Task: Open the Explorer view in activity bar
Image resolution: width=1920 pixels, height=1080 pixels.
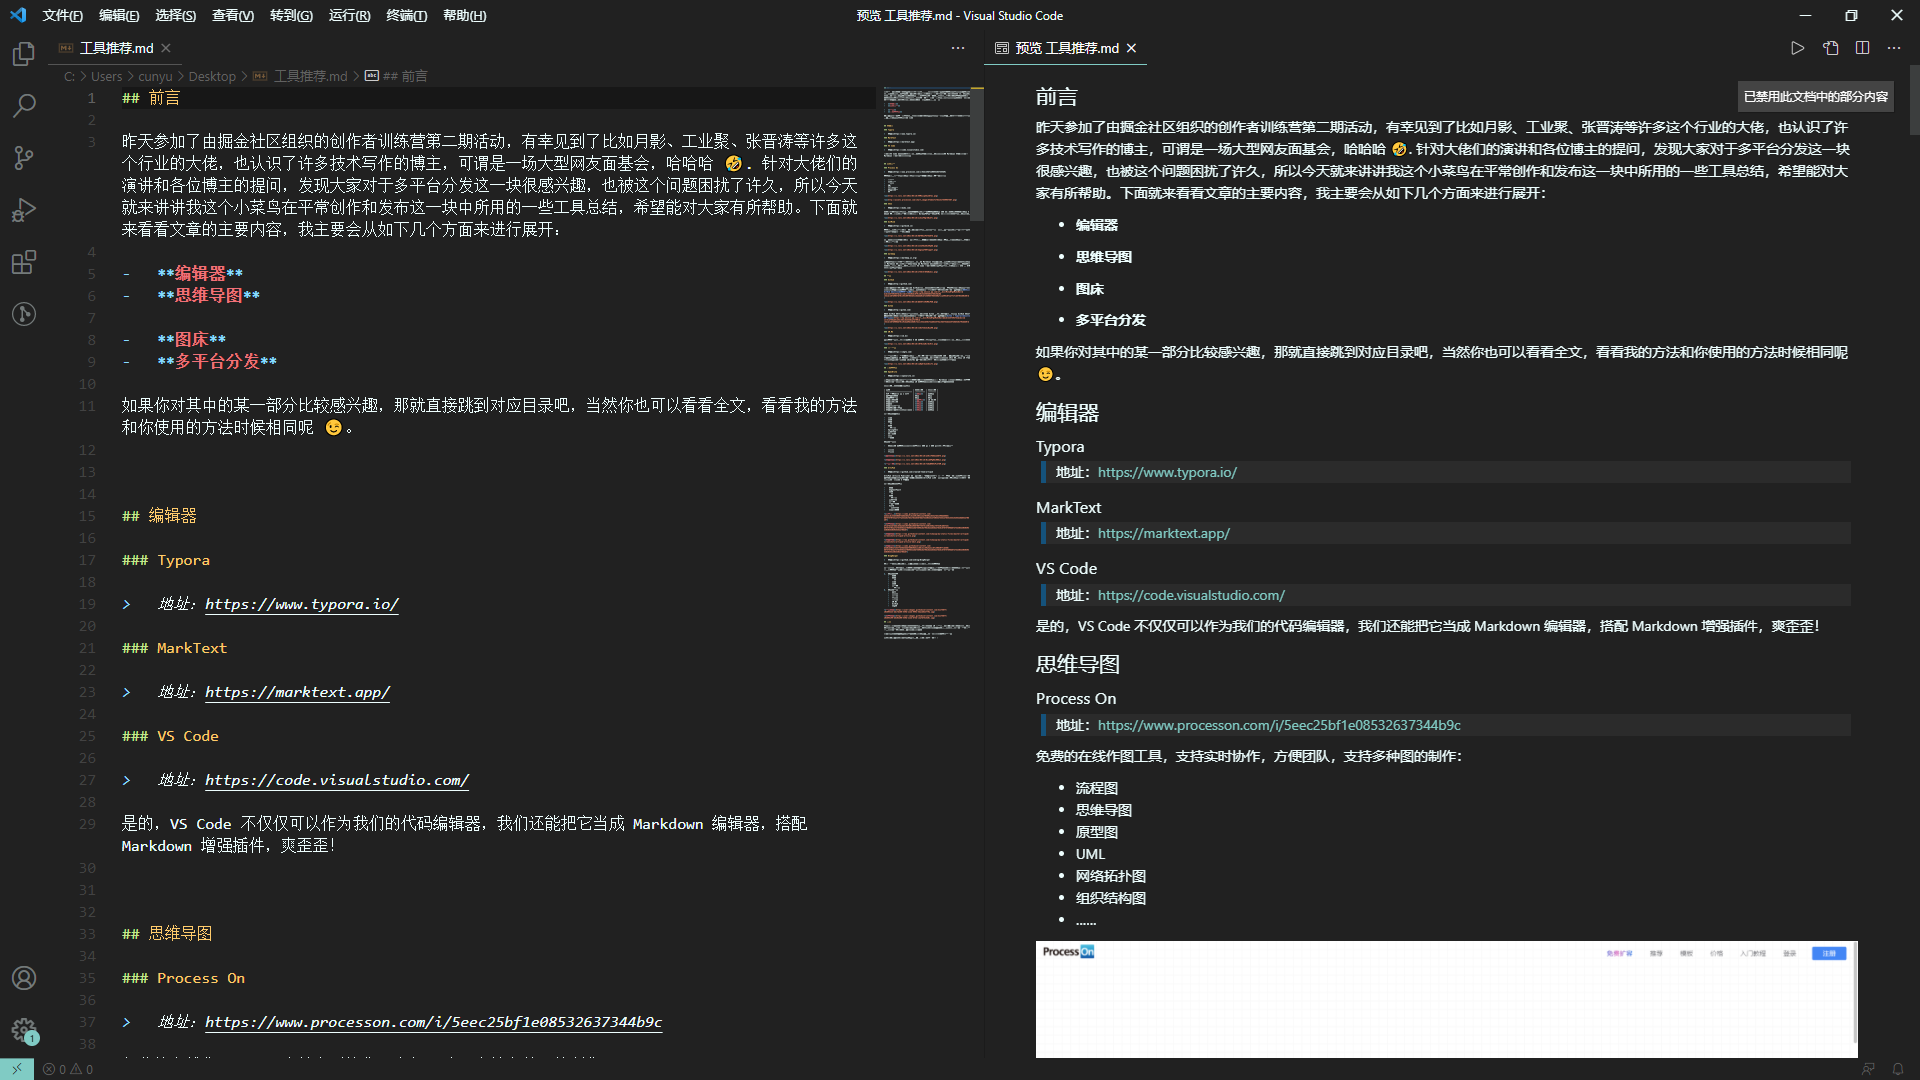Action: 24,54
